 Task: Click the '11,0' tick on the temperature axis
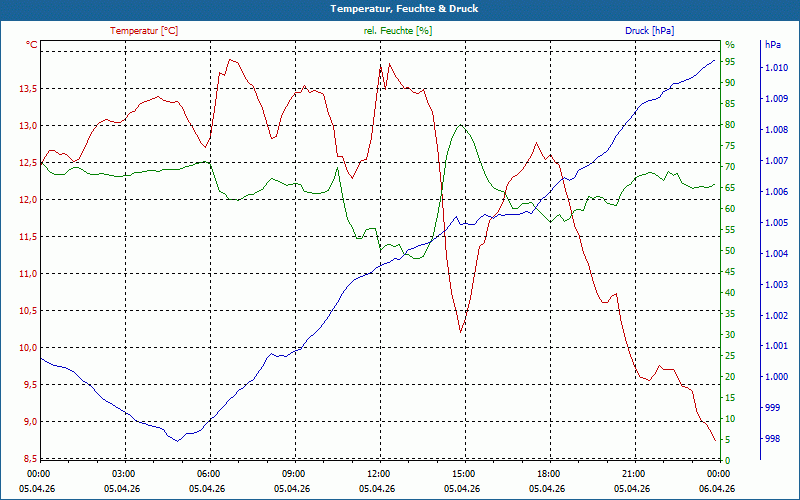[x=28, y=273]
